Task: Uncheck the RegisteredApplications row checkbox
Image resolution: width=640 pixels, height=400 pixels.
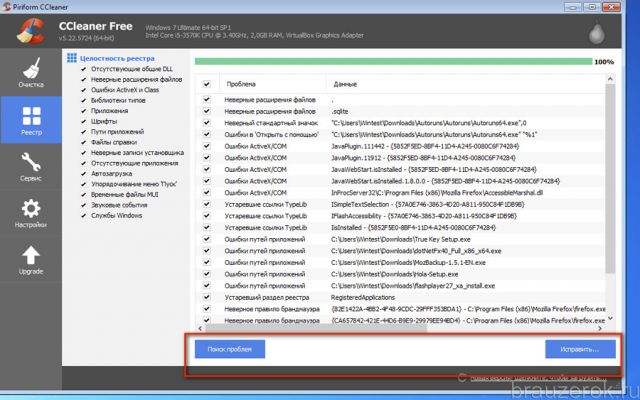Action: pos(207,297)
